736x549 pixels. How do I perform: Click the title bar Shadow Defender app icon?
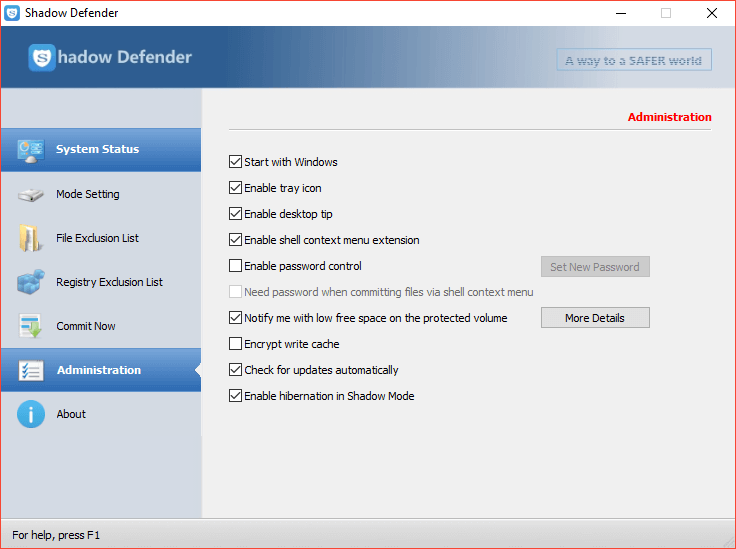(12, 13)
